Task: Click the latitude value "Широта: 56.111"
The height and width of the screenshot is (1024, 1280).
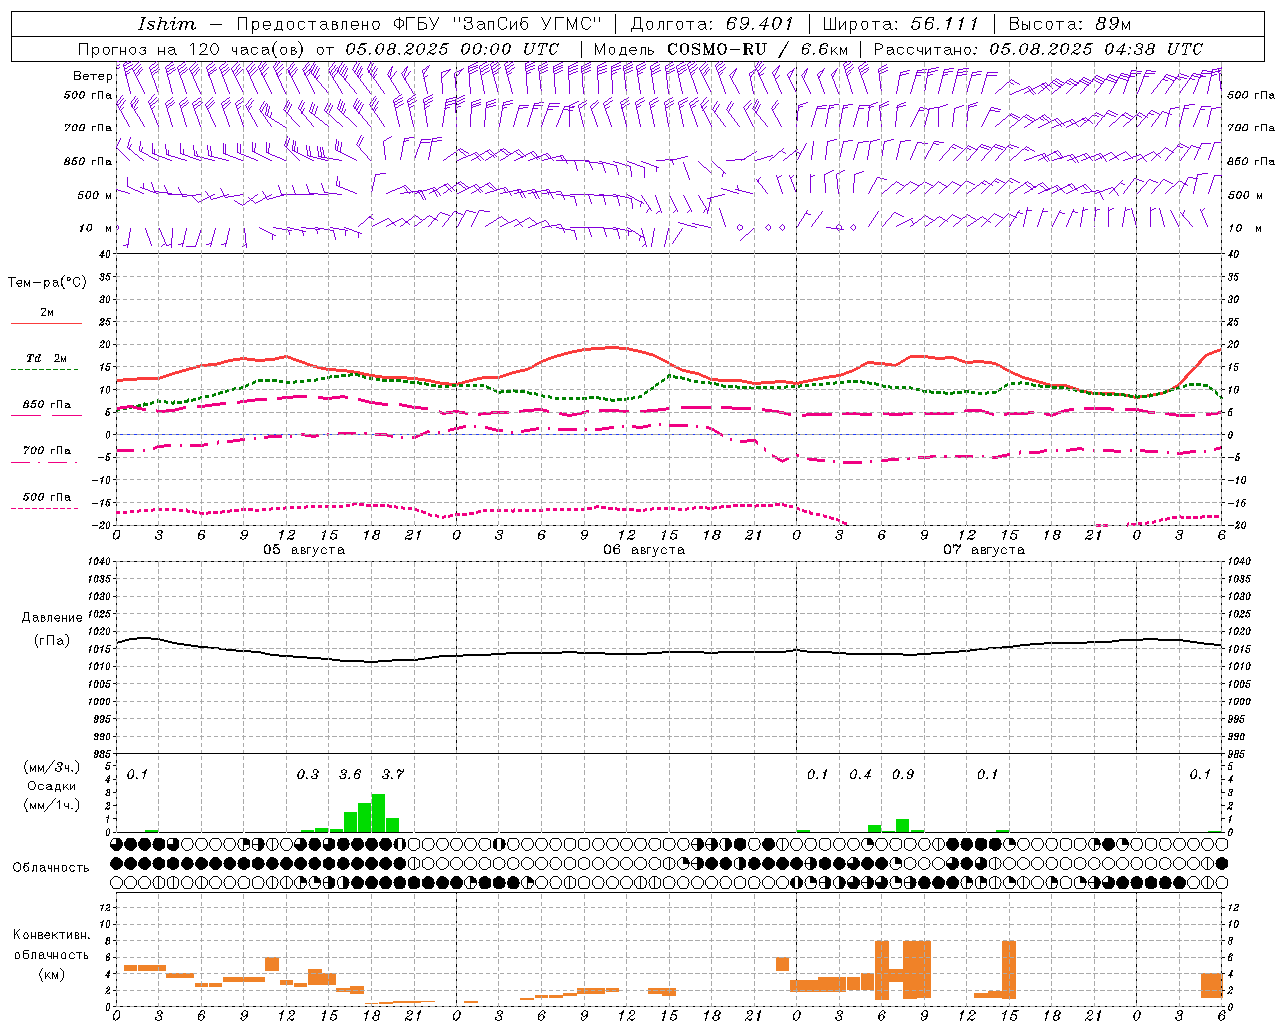Action: [x=900, y=24]
